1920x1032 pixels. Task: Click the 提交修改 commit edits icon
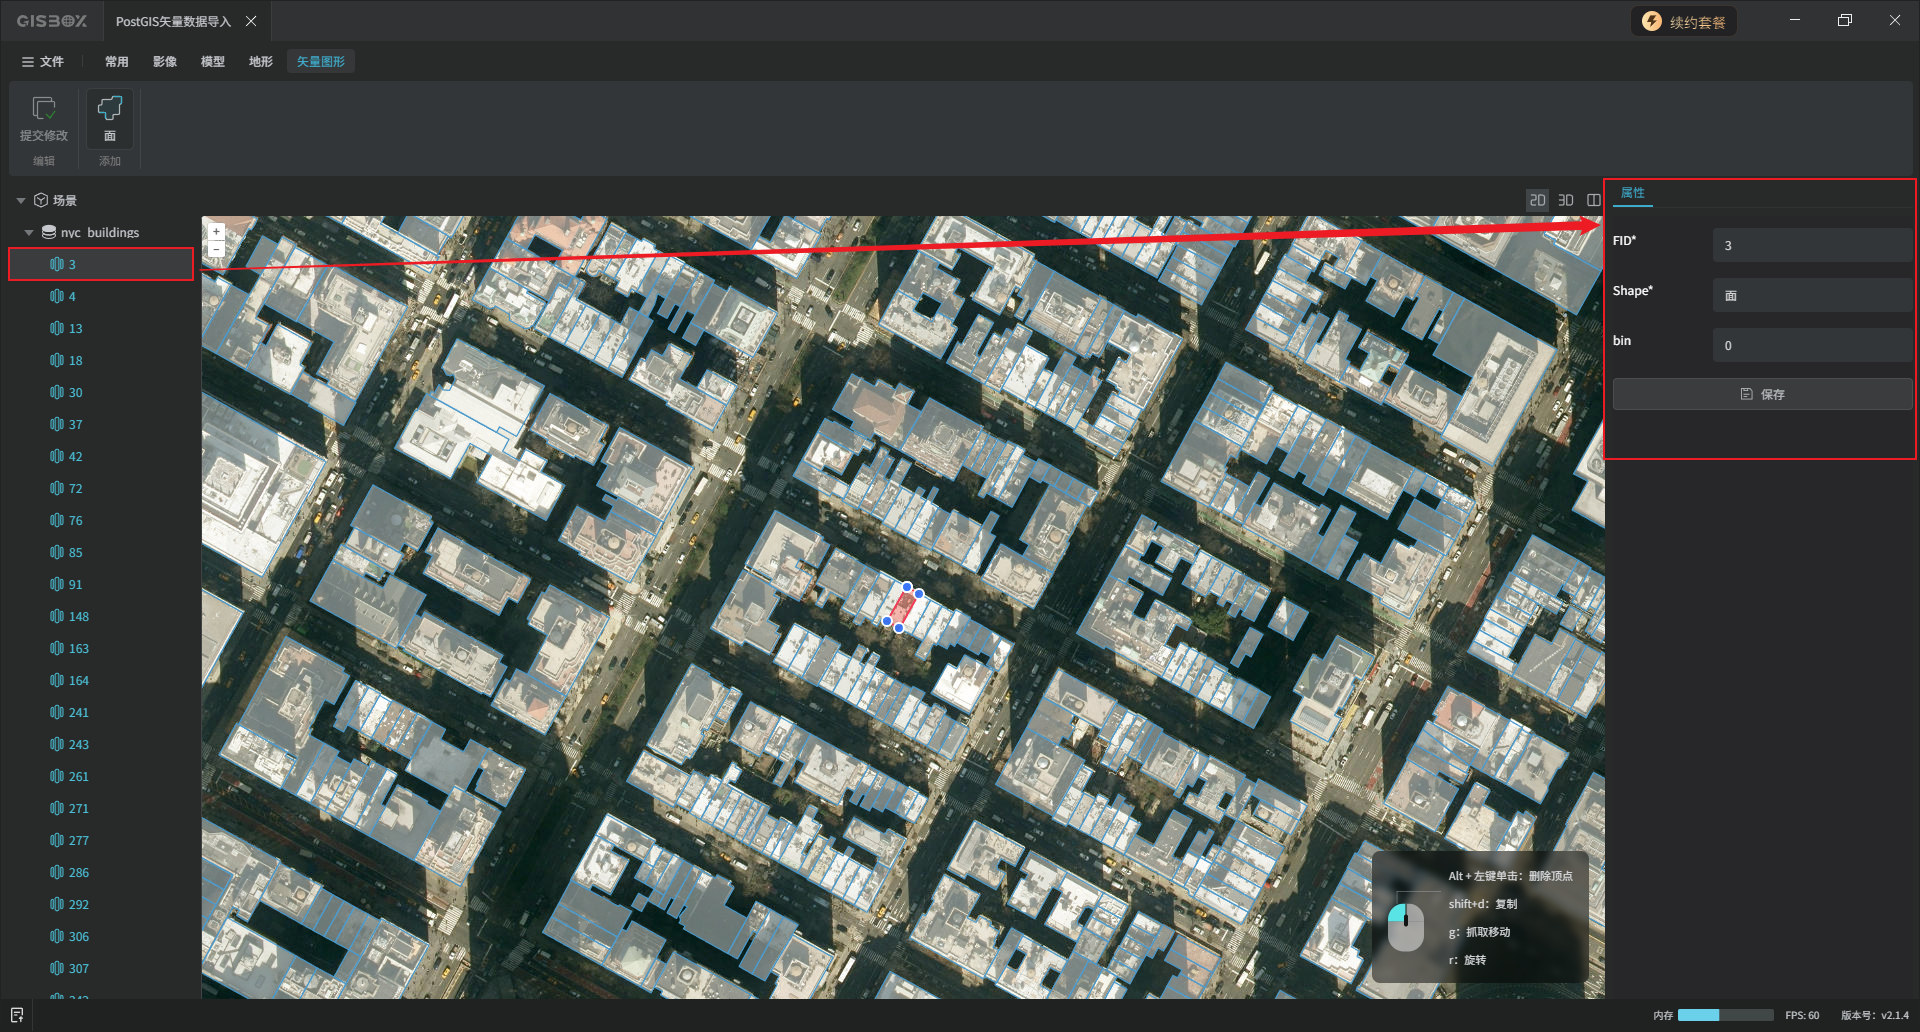tap(44, 108)
